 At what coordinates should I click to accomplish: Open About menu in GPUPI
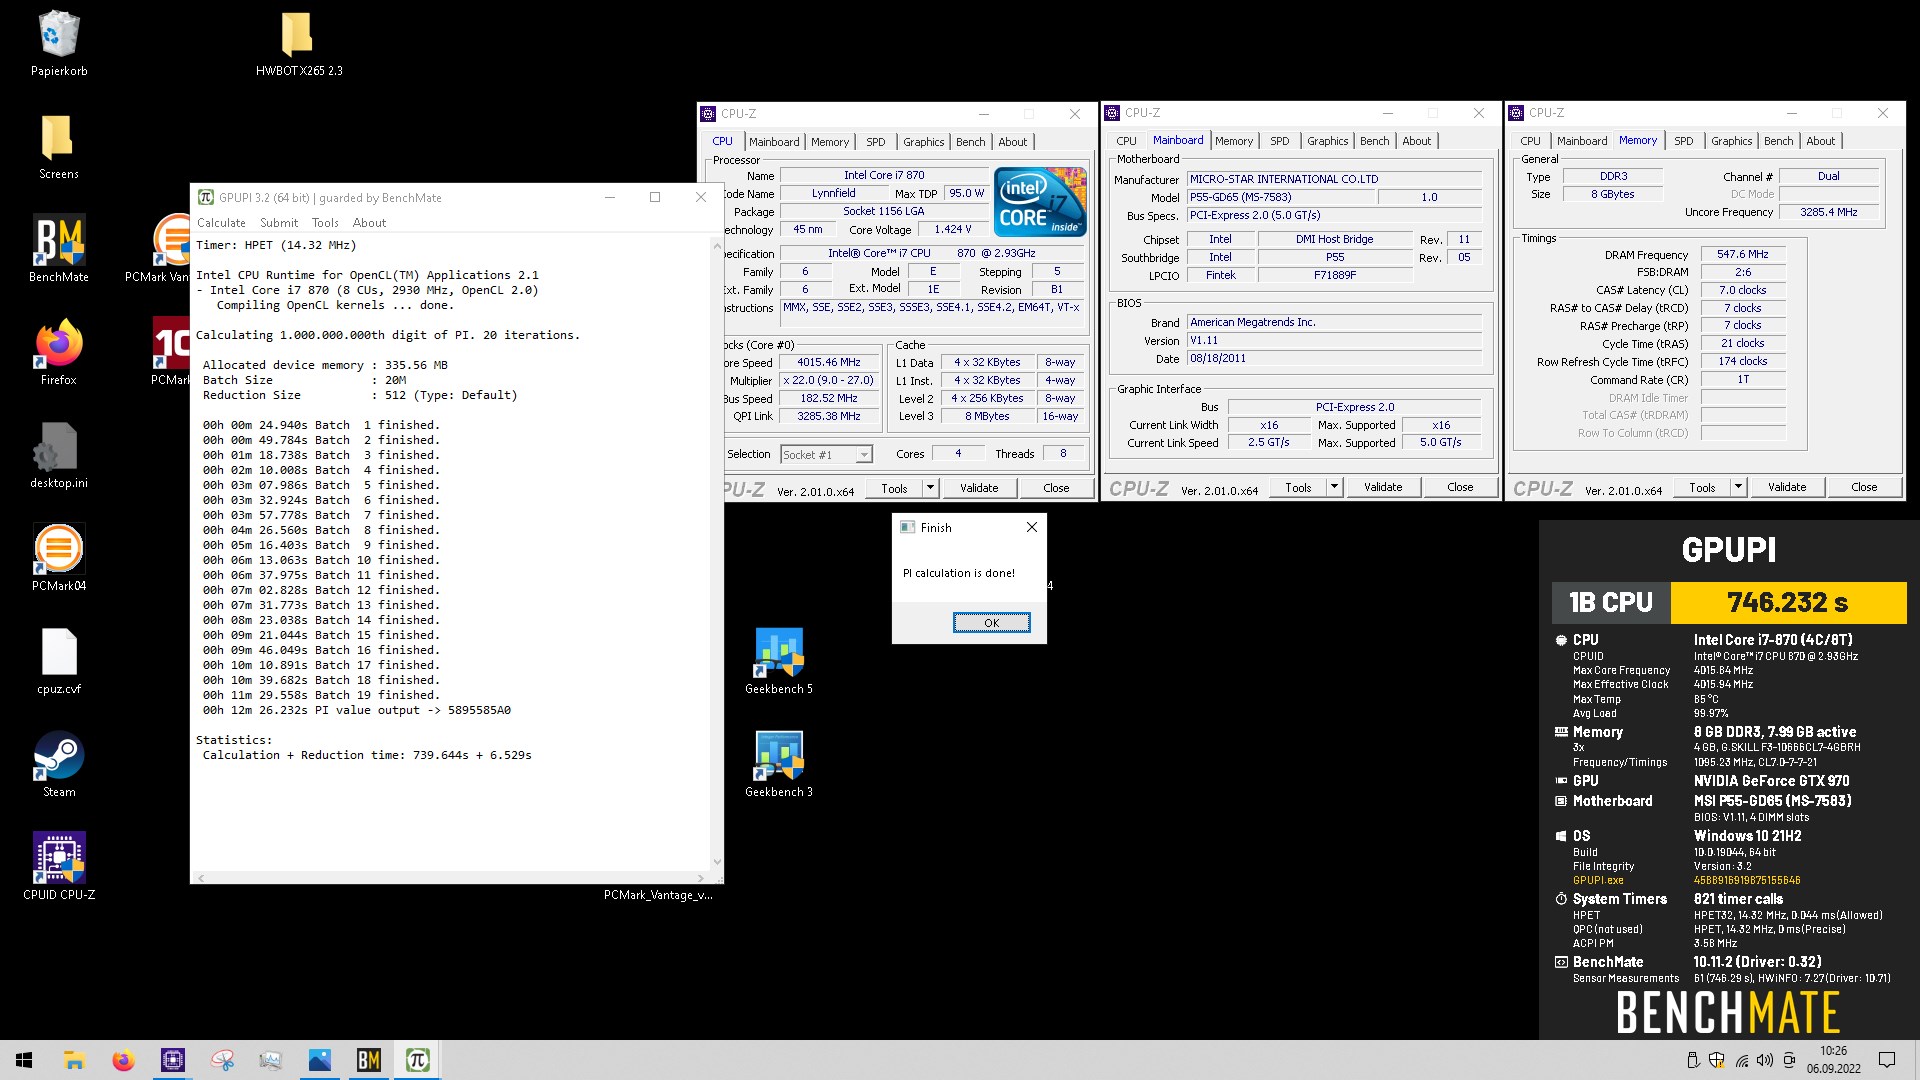[x=369, y=223]
